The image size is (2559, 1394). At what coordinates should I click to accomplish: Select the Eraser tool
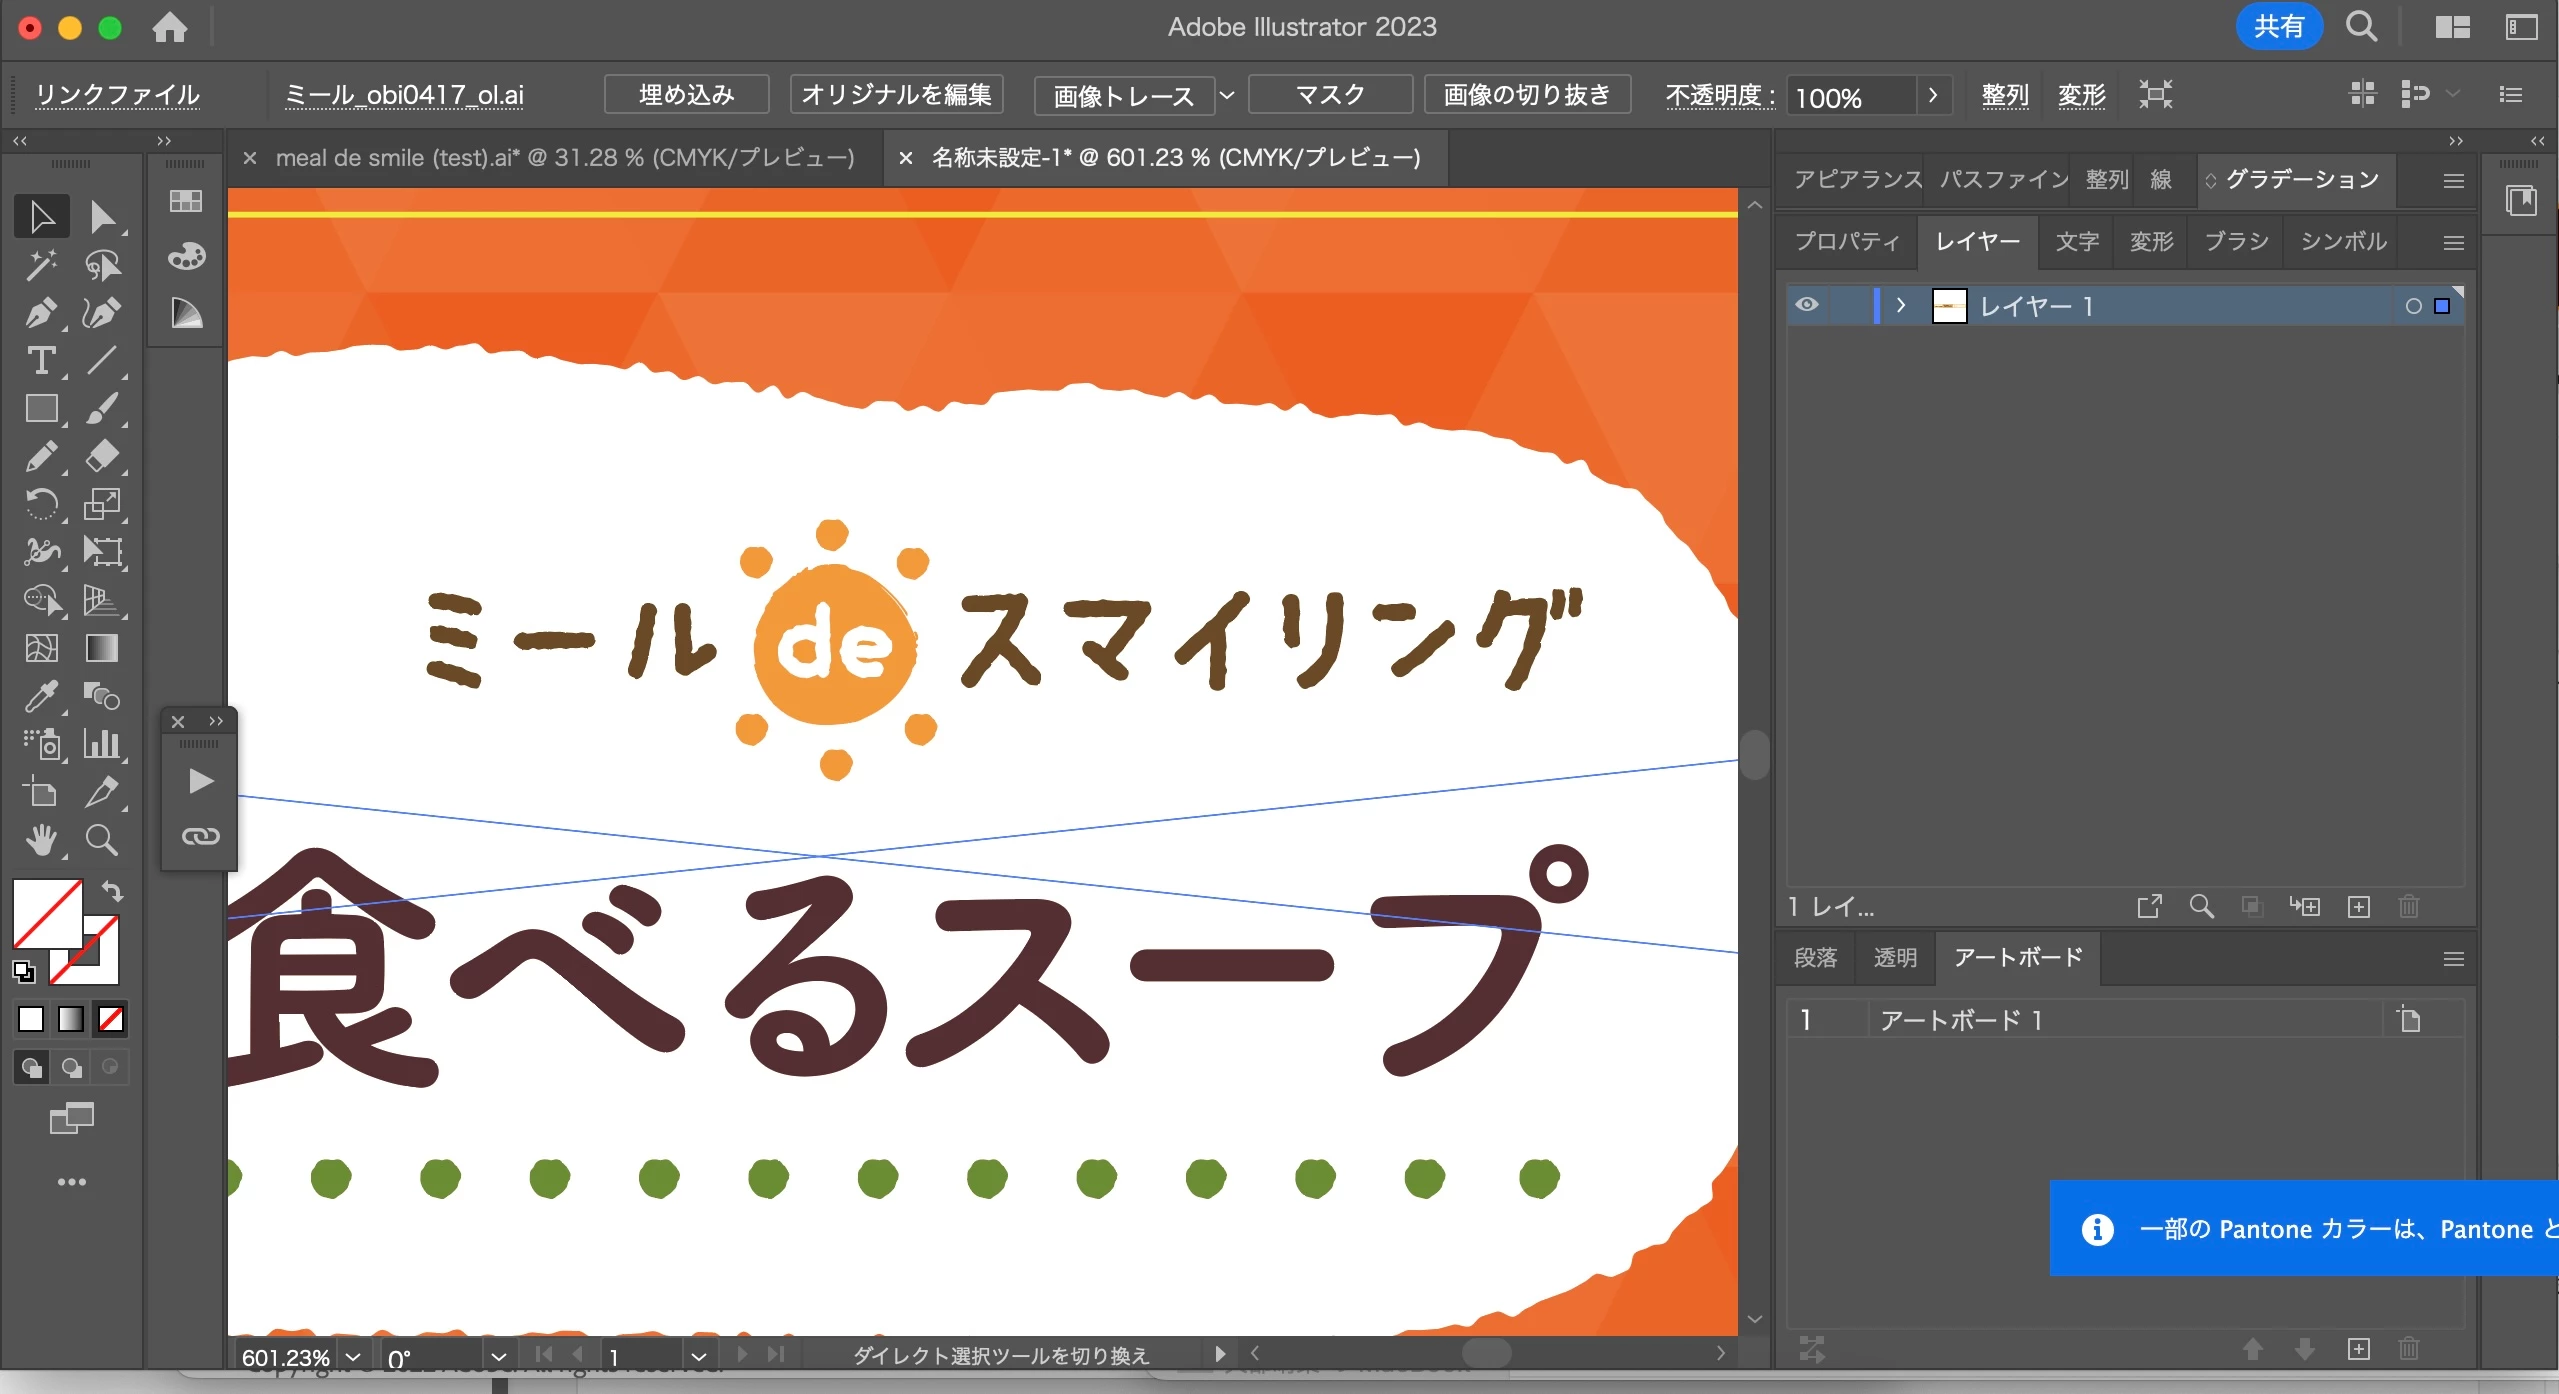101,457
